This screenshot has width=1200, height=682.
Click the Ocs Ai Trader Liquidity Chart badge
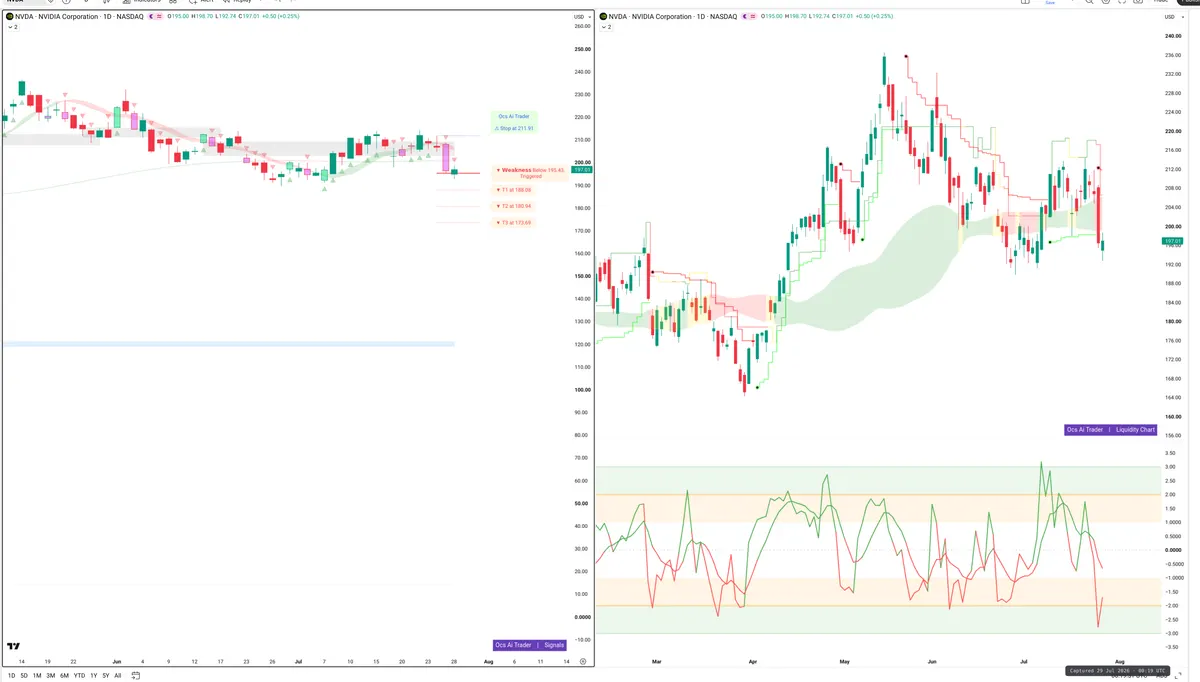tap(1110, 429)
